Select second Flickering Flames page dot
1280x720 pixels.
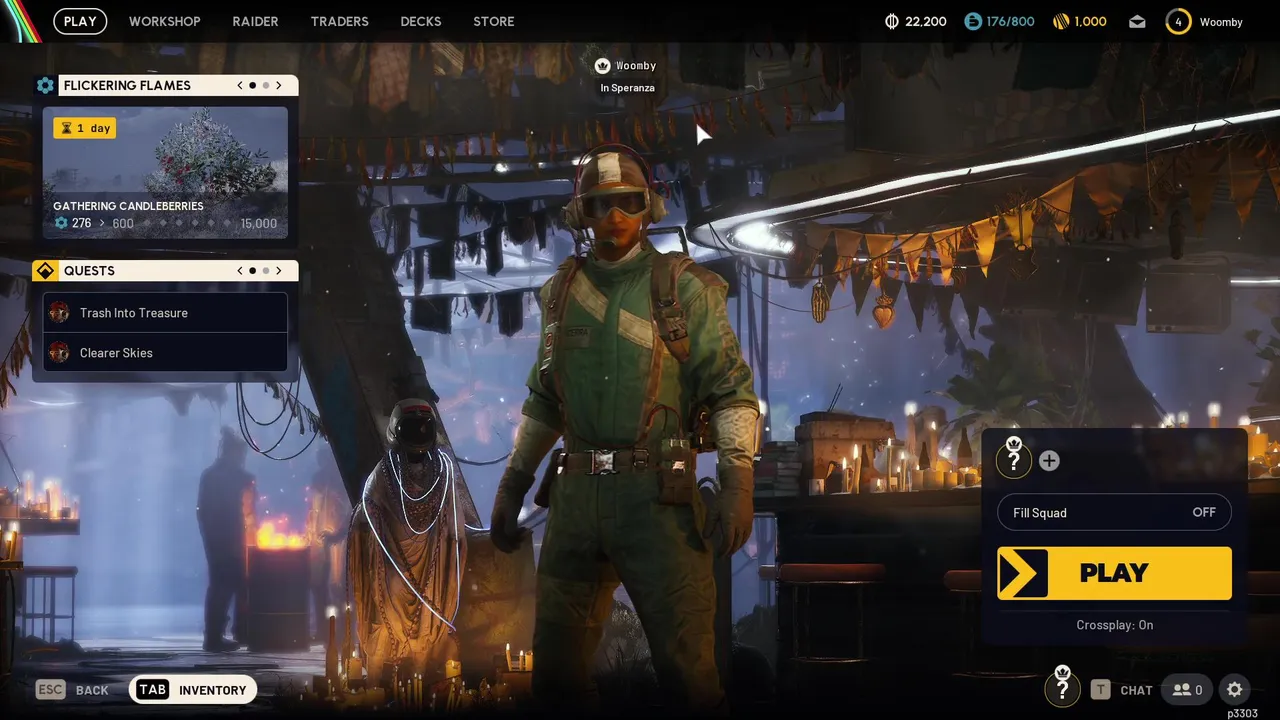click(265, 85)
